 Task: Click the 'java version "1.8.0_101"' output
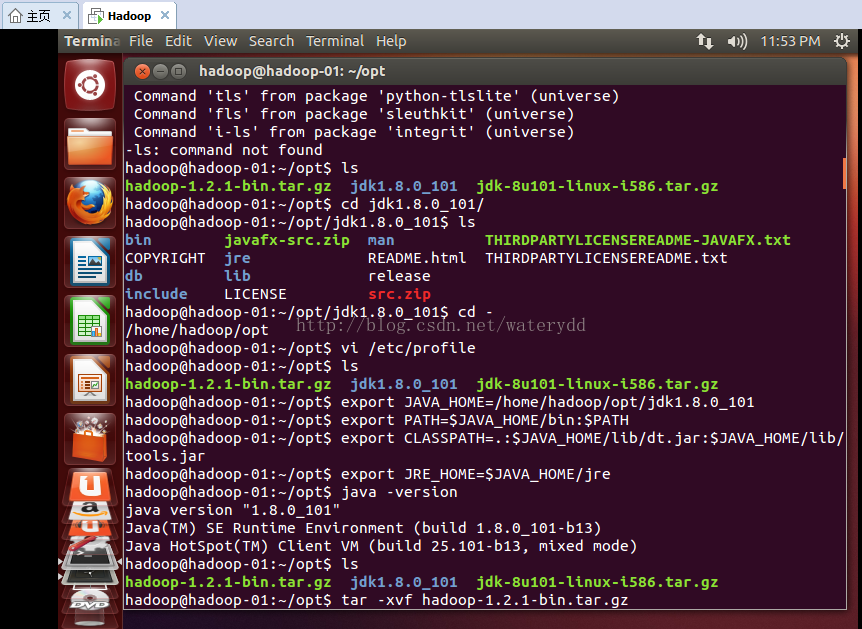233,510
